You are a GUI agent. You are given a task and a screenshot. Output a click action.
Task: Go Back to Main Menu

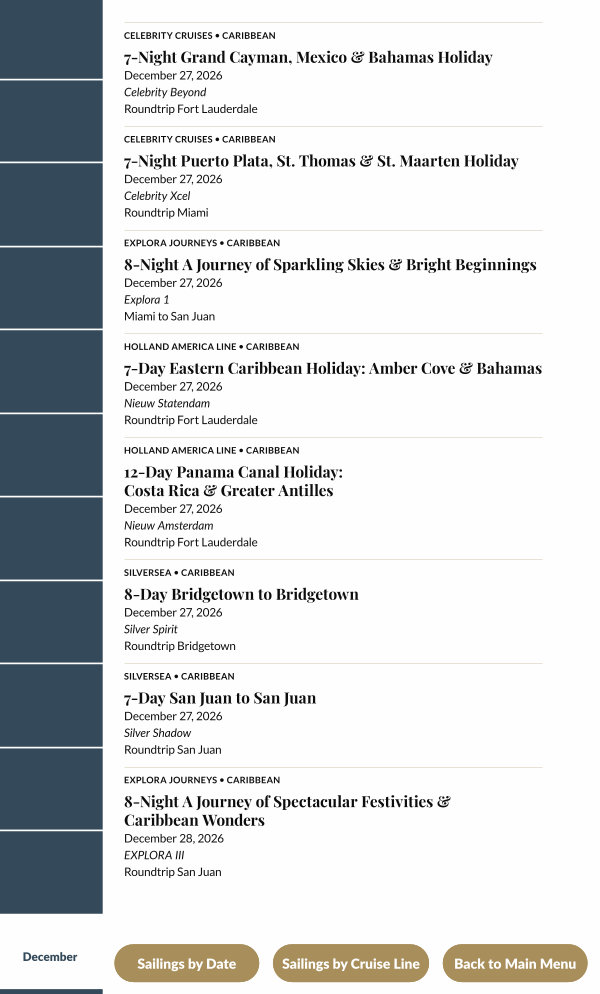point(515,964)
